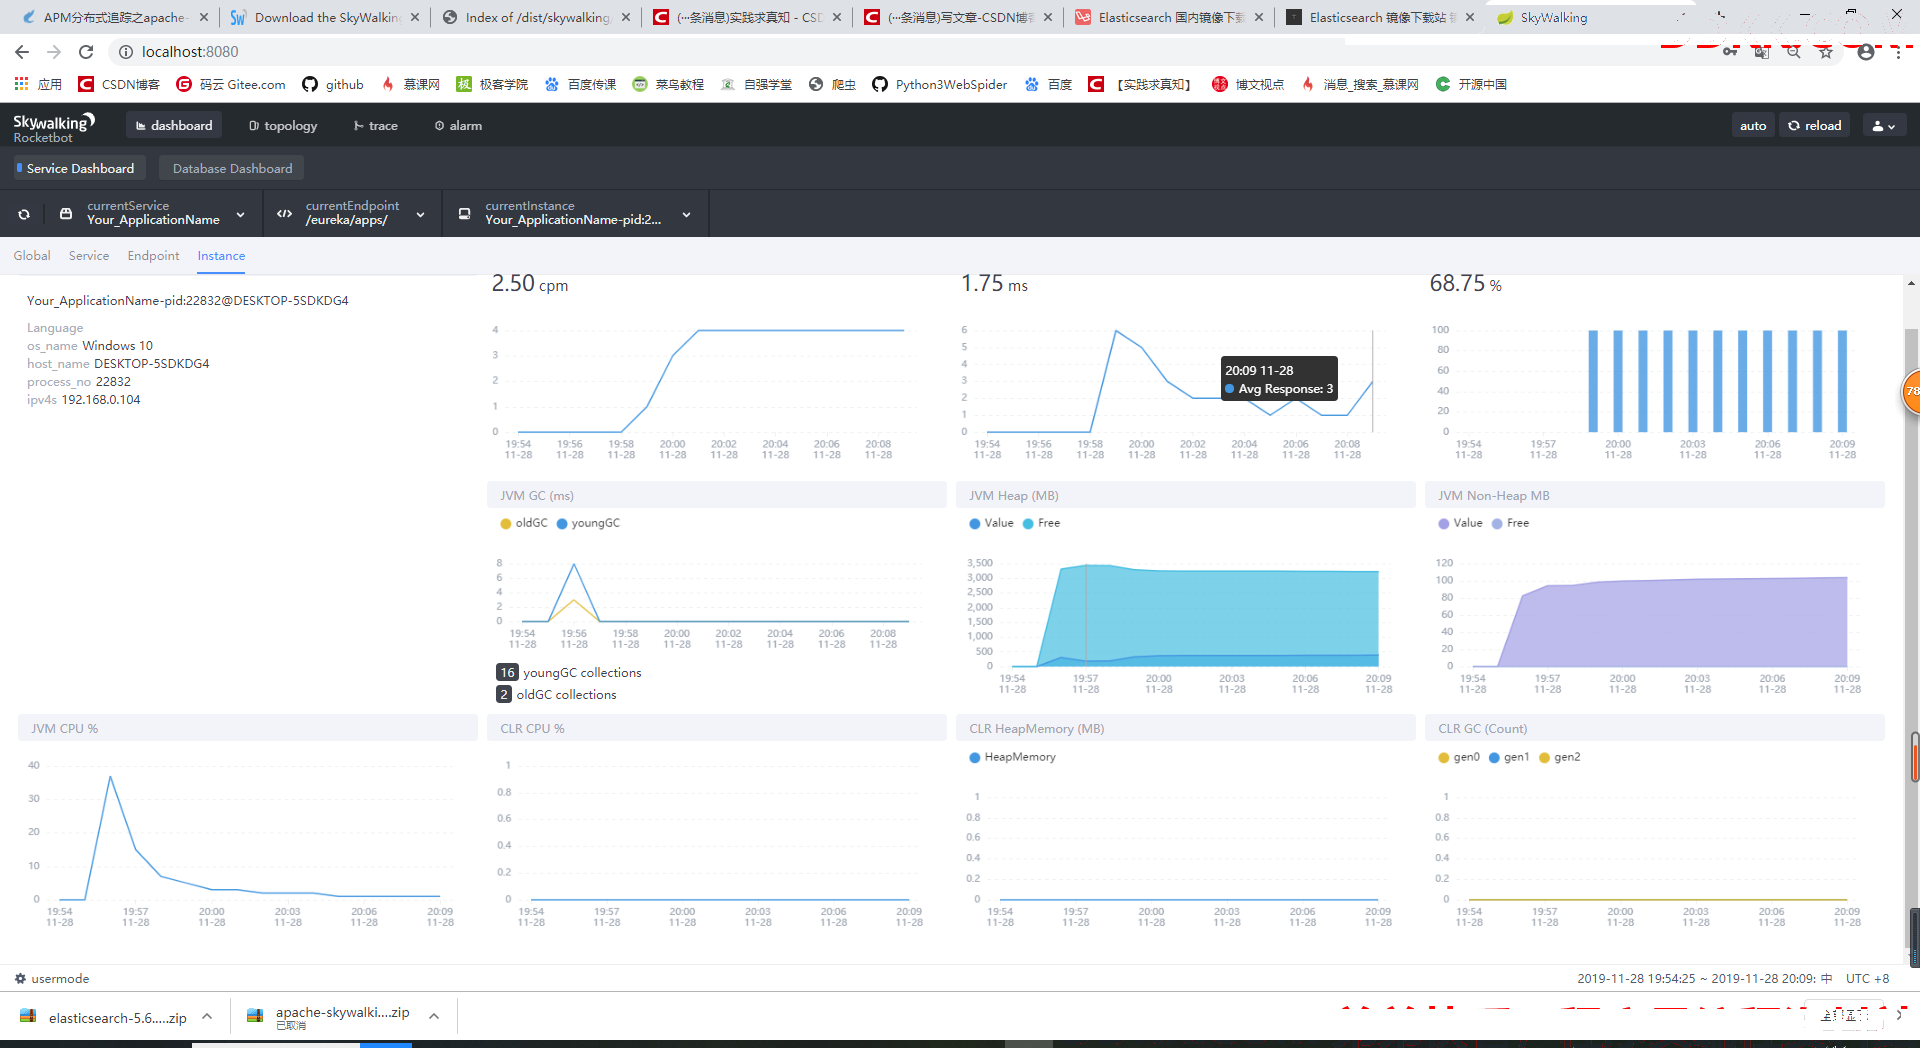Click the SkyWalking Rocketbot logo
Image resolution: width=1920 pixels, height=1048 pixels.
tap(53, 127)
